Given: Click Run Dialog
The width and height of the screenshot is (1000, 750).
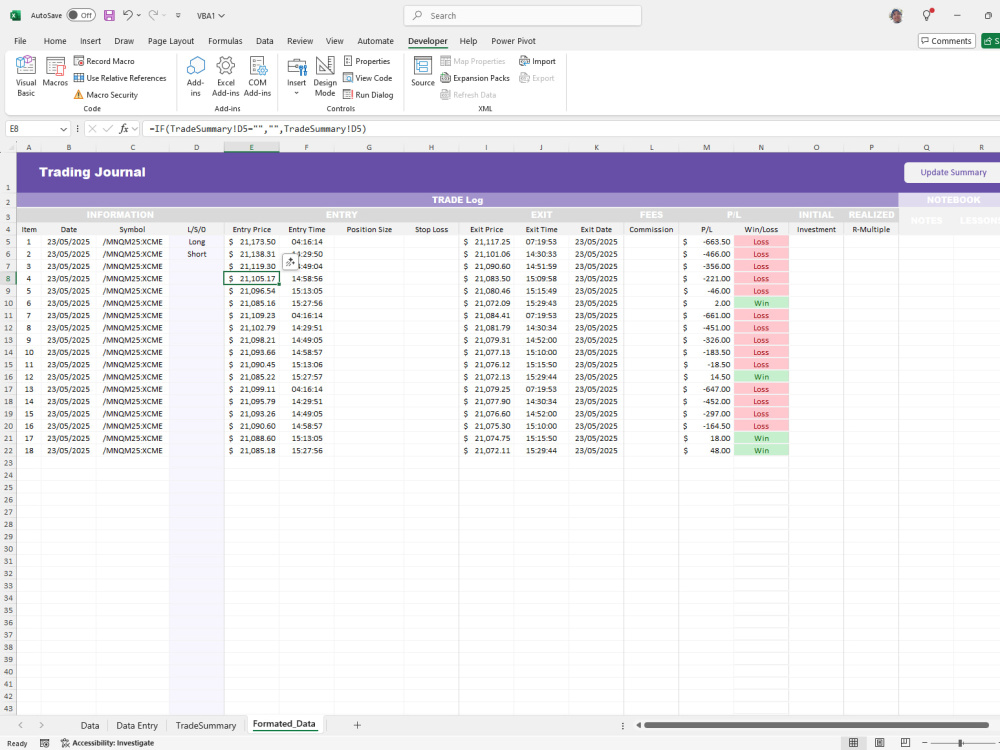Looking at the screenshot, I should pyautogui.click(x=368, y=94).
